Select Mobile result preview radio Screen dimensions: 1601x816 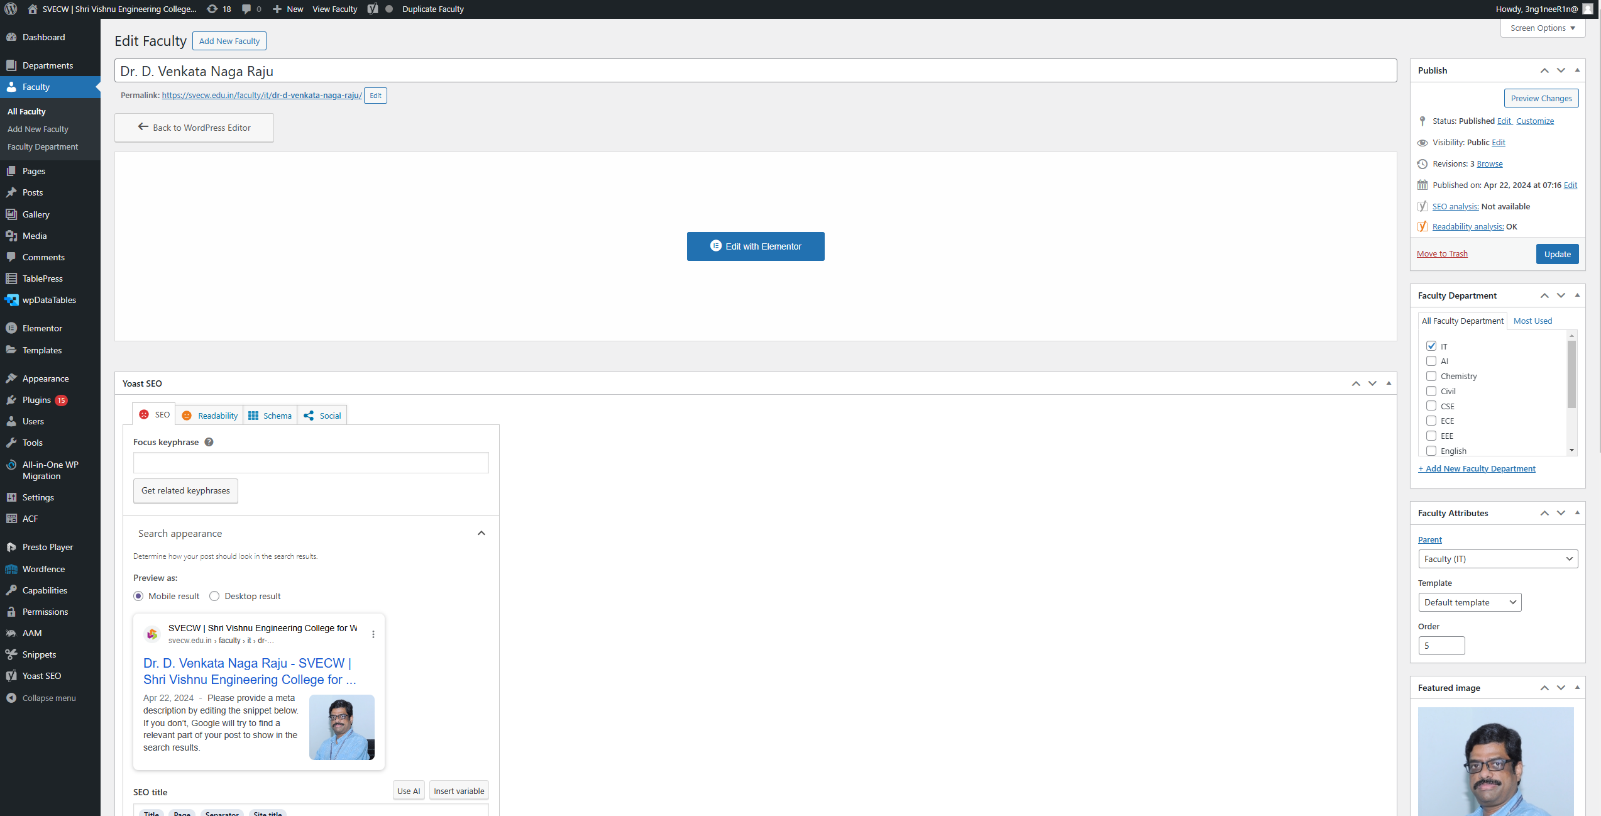pos(138,596)
